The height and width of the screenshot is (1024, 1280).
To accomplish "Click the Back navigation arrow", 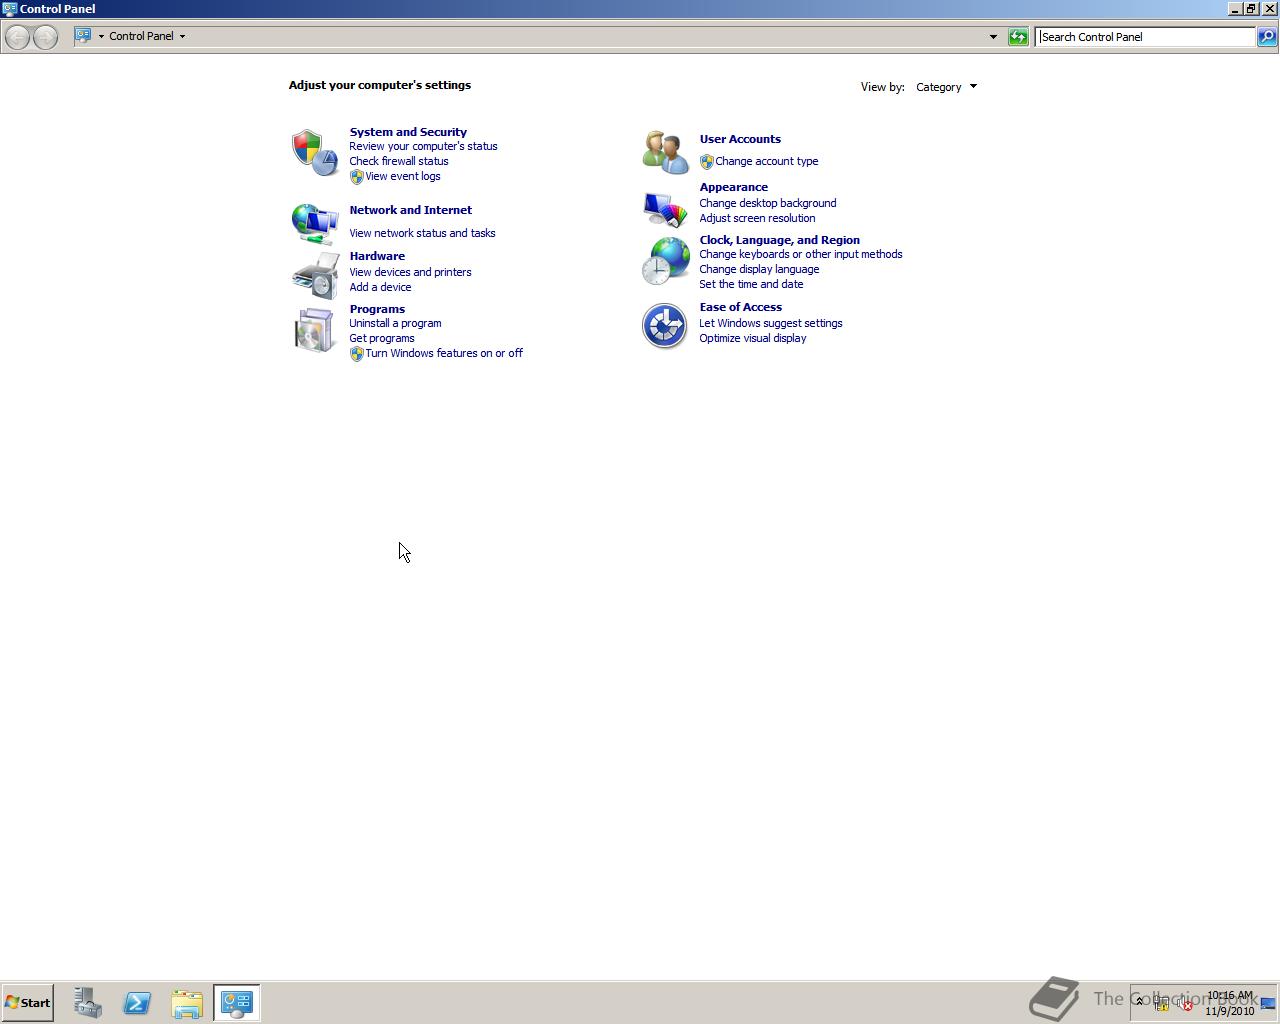I will pos(17,37).
